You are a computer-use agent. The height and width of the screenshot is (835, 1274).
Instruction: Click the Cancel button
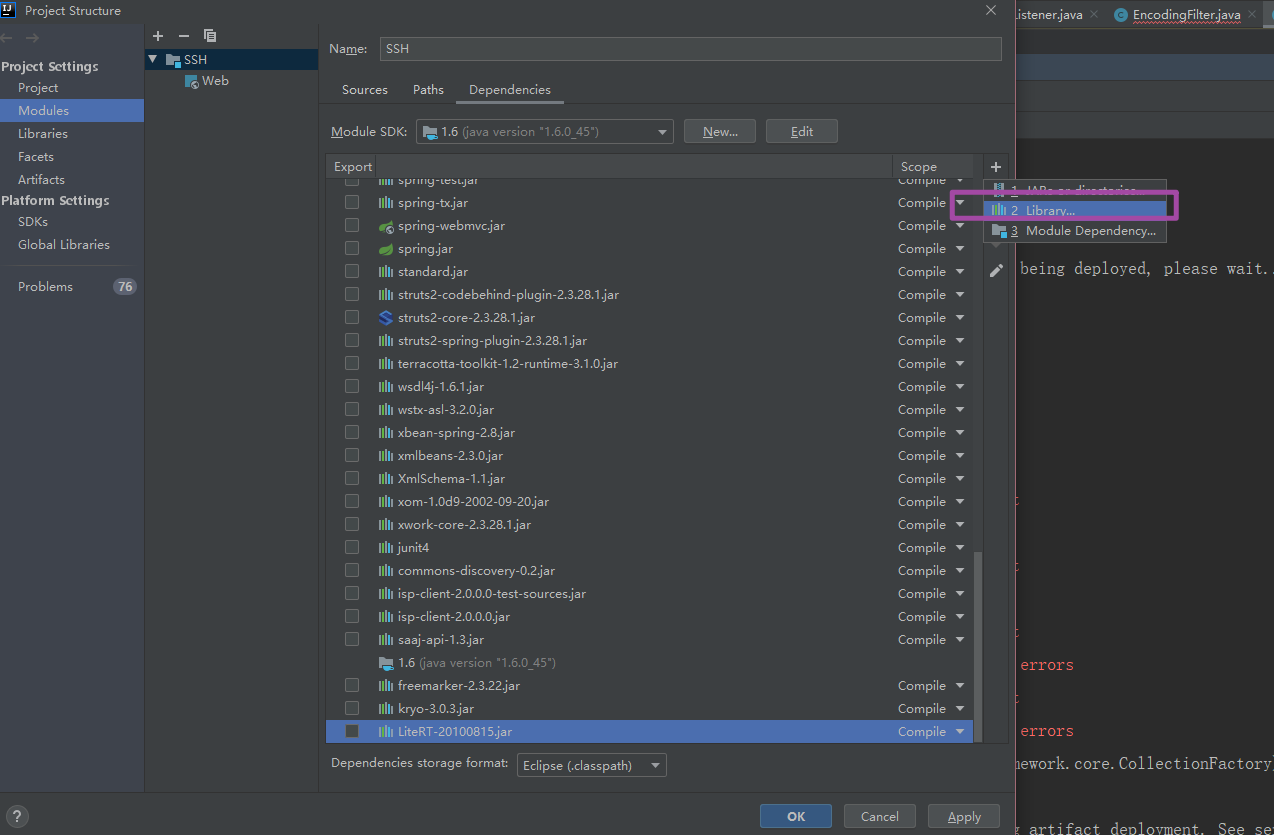click(880, 817)
